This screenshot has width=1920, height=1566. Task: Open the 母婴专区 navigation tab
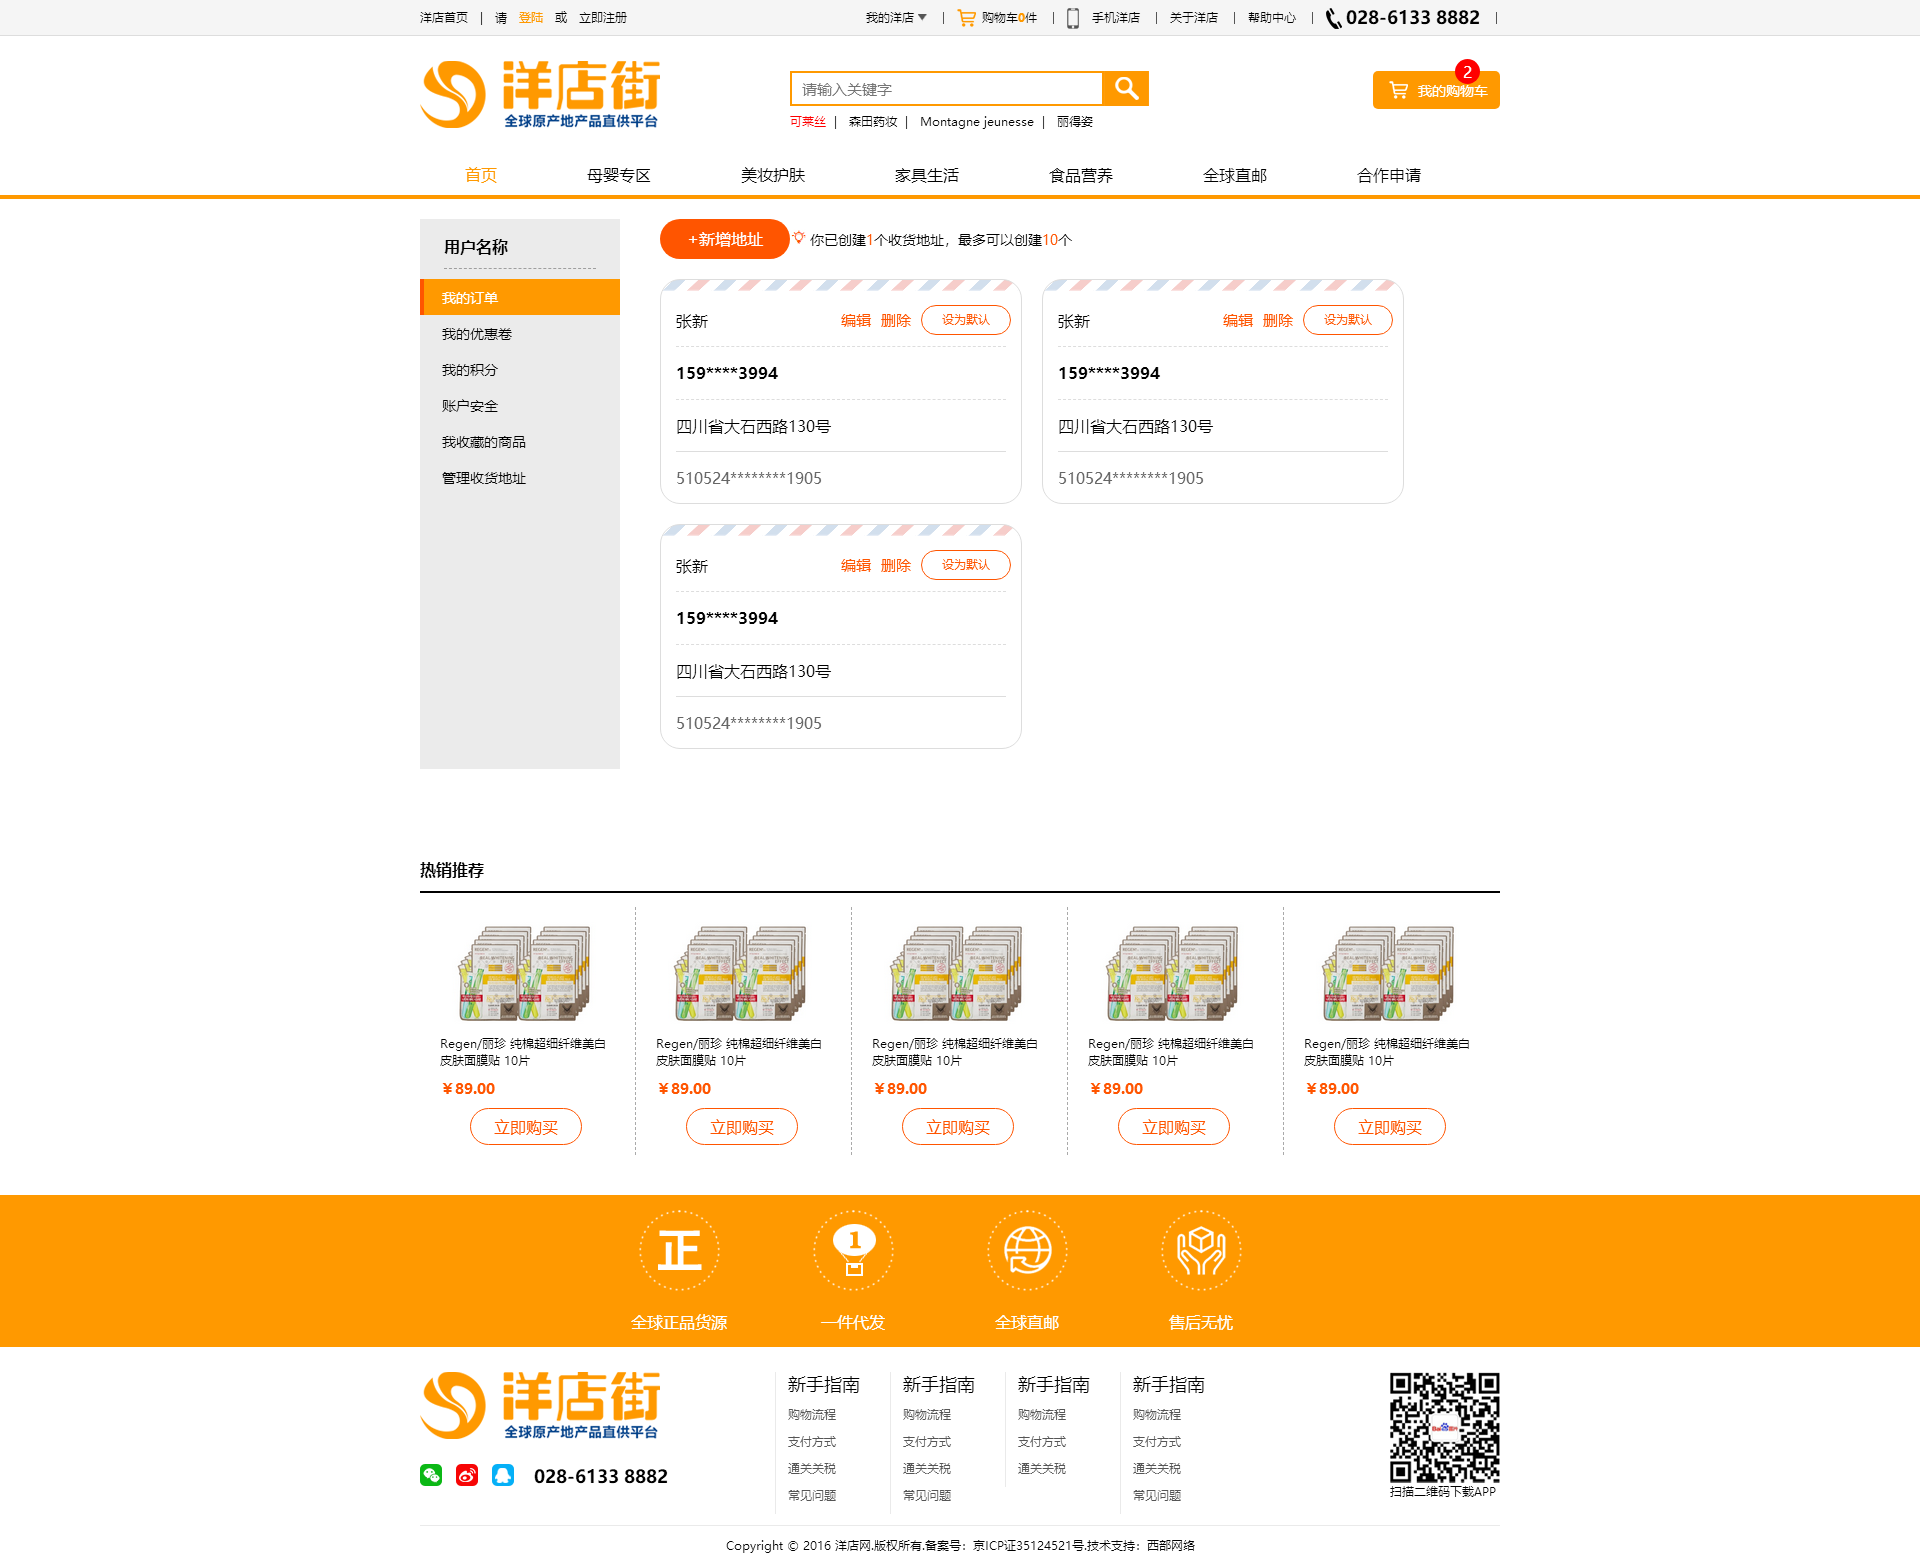point(618,175)
